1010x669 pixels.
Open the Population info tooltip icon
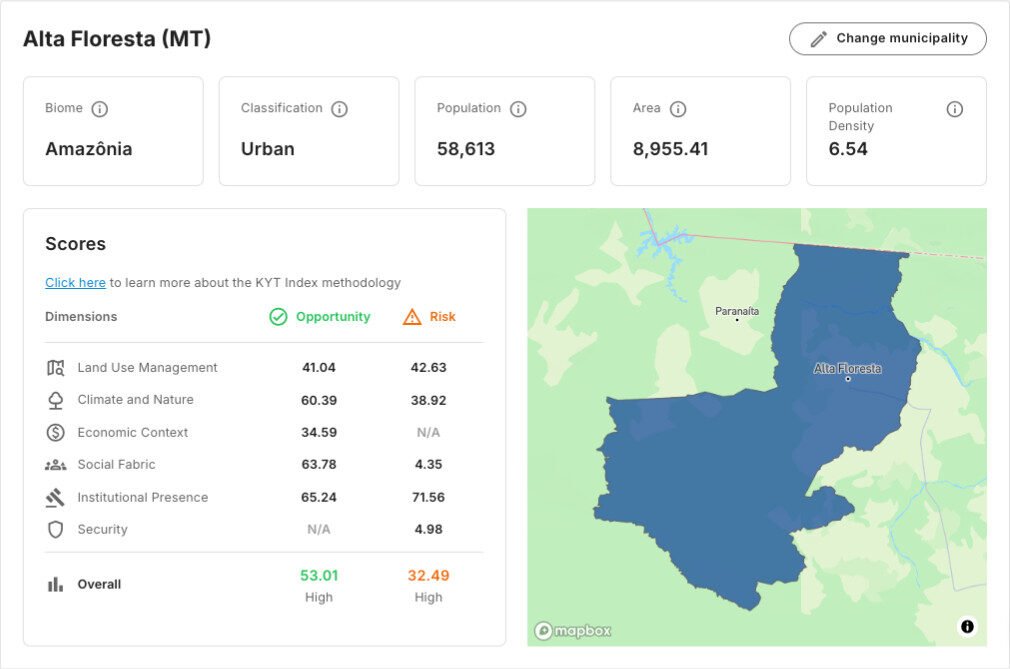pyautogui.click(x=518, y=109)
